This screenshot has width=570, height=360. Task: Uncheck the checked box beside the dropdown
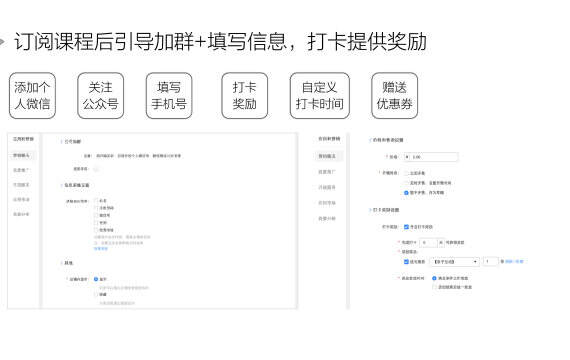tap(406, 261)
